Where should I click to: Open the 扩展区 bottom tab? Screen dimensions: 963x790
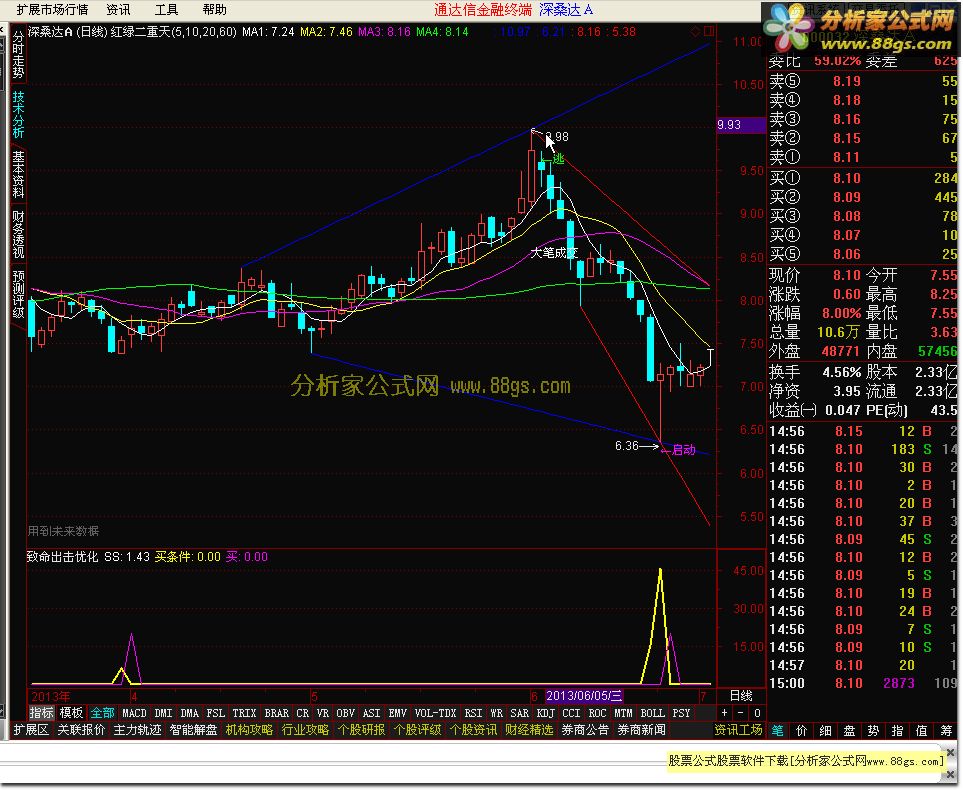coord(31,730)
